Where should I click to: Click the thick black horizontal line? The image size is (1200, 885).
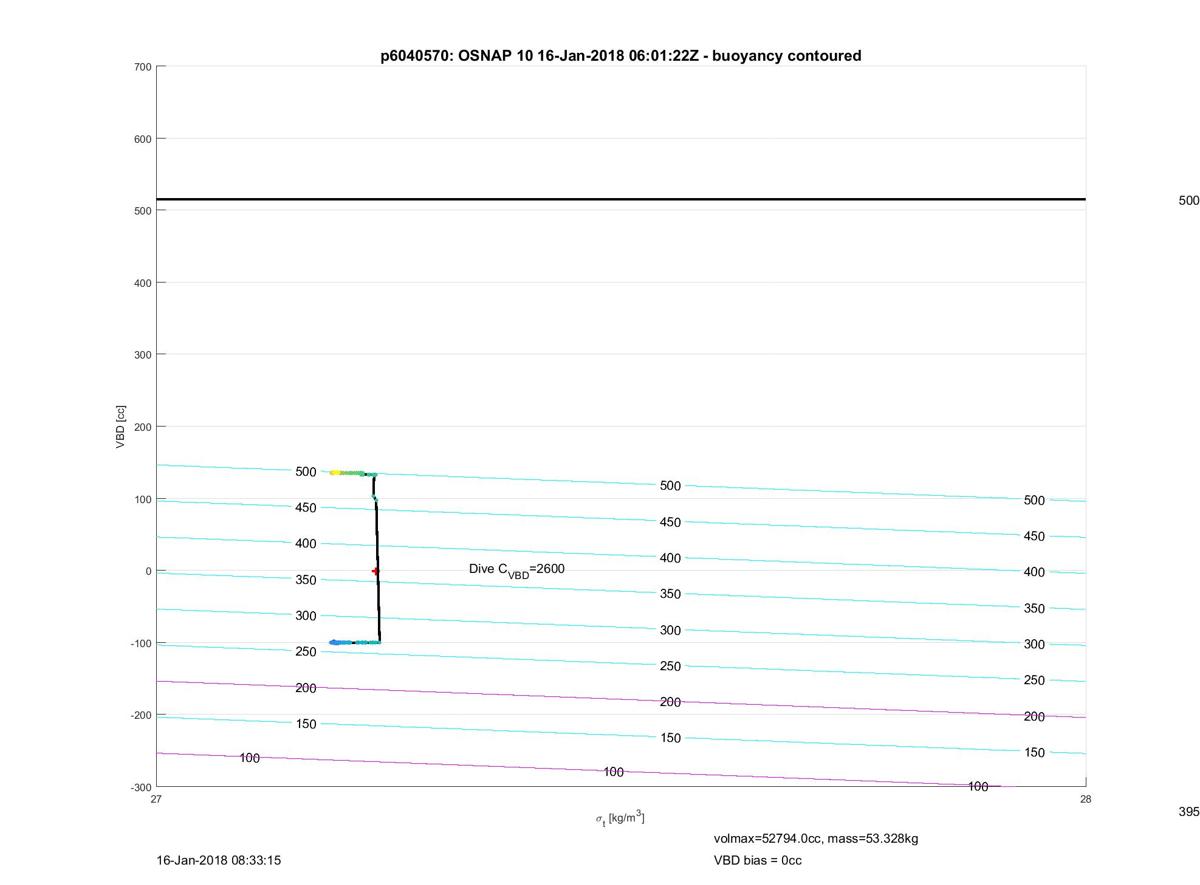click(621, 199)
